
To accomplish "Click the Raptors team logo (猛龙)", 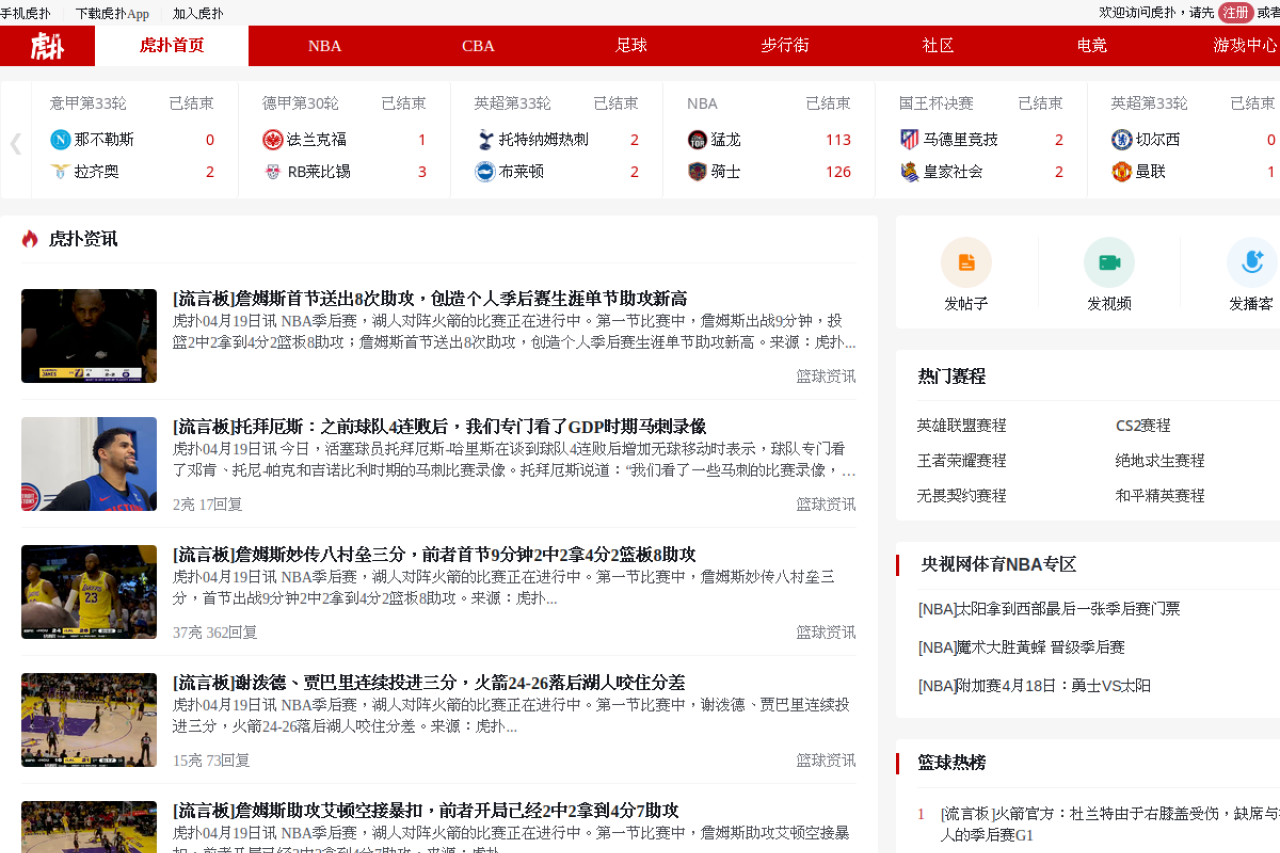I will pos(697,139).
